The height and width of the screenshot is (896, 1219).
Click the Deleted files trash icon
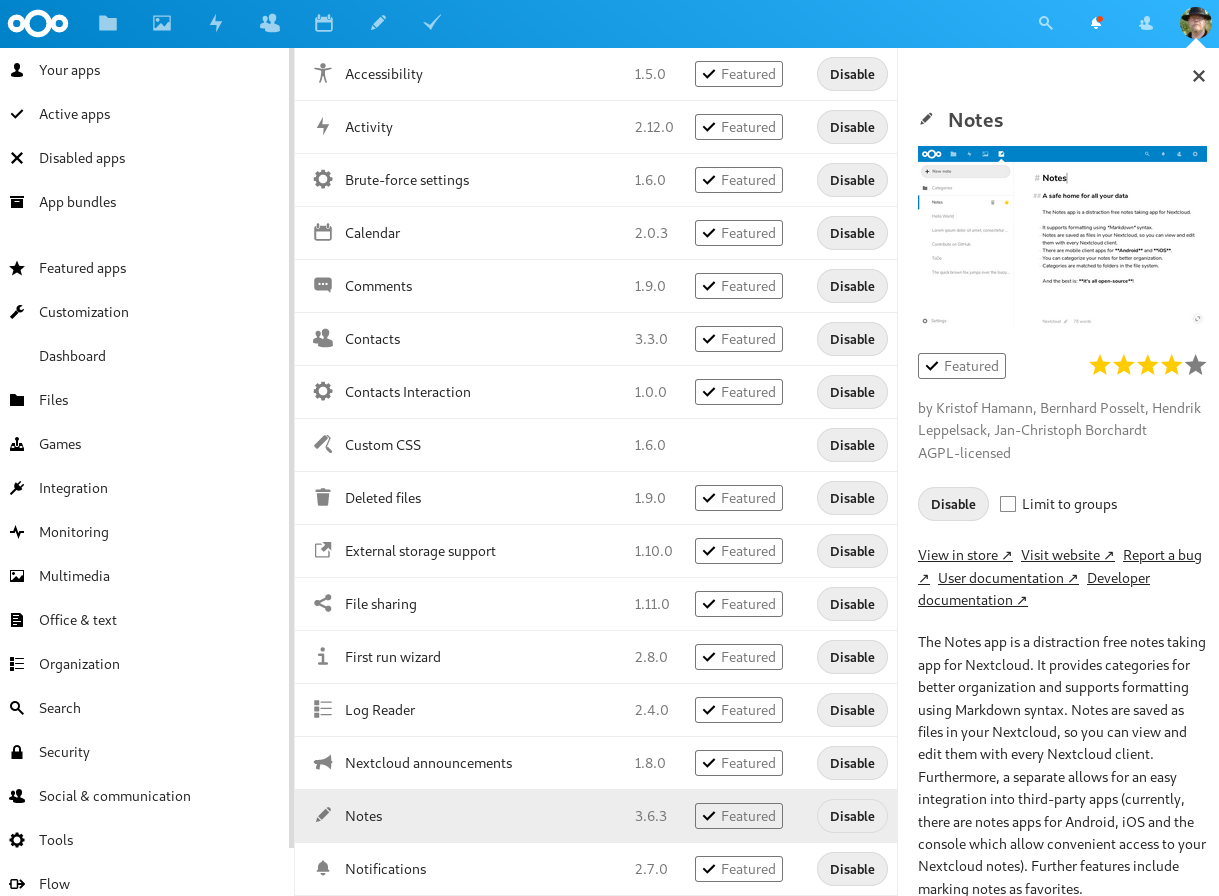click(323, 498)
